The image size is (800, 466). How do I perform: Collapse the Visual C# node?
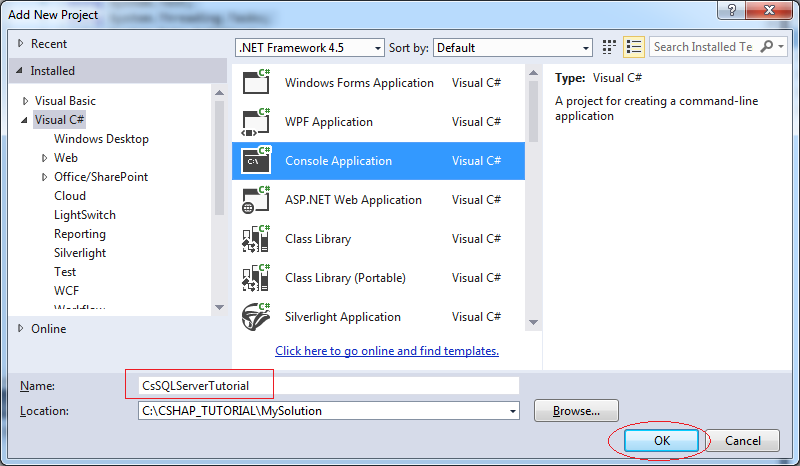point(24,120)
